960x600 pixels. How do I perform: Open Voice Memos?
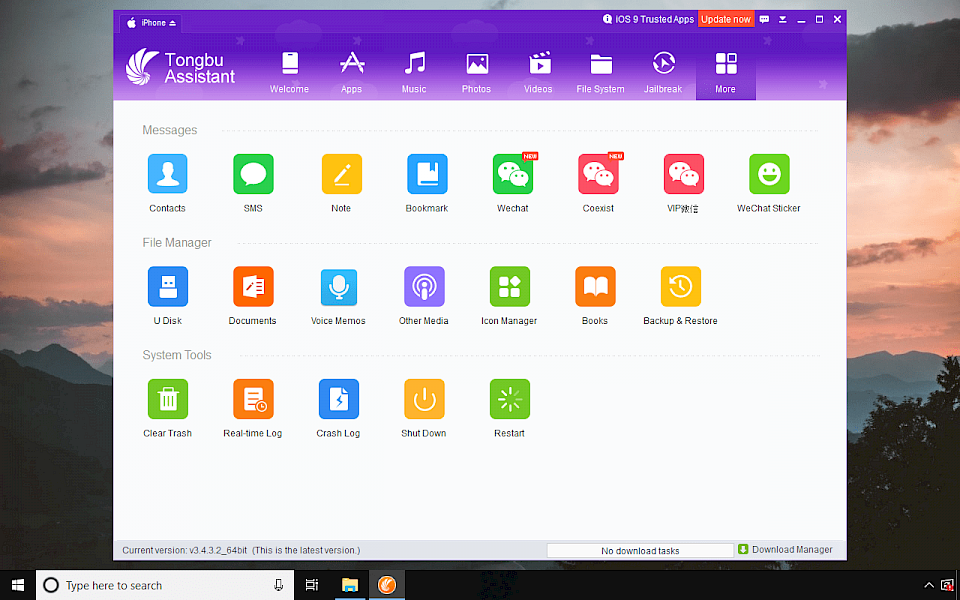tap(339, 287)
